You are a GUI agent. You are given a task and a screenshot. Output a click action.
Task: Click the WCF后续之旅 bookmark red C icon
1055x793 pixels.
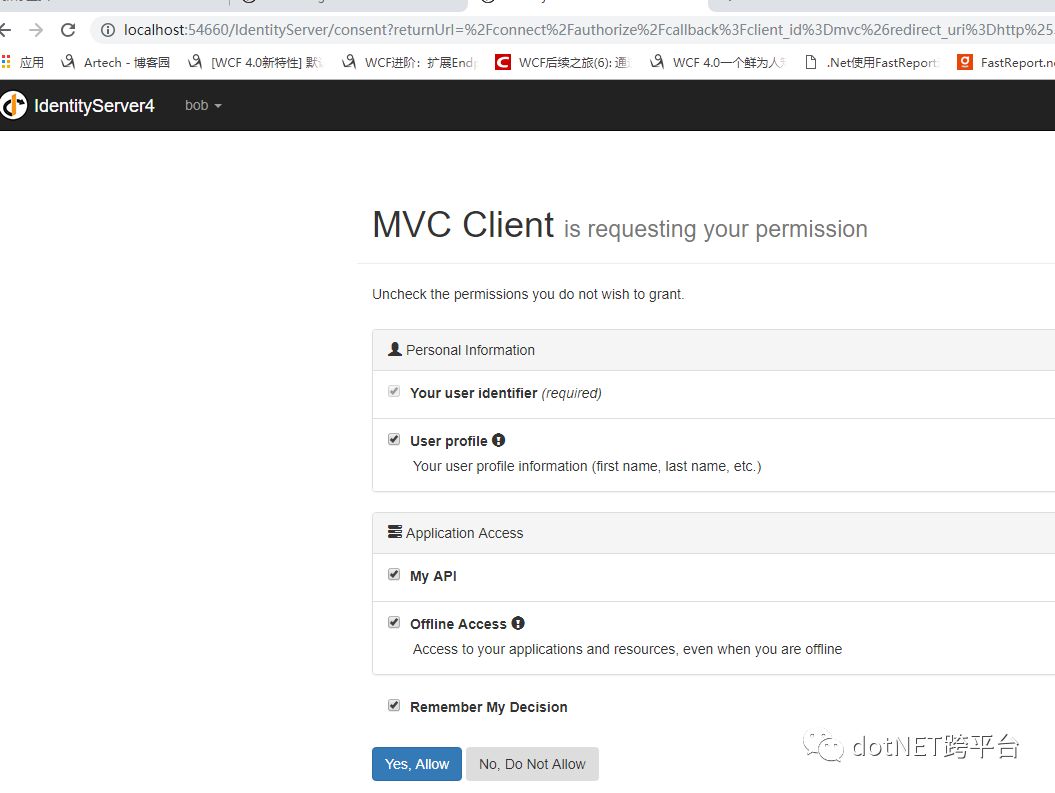503,63
